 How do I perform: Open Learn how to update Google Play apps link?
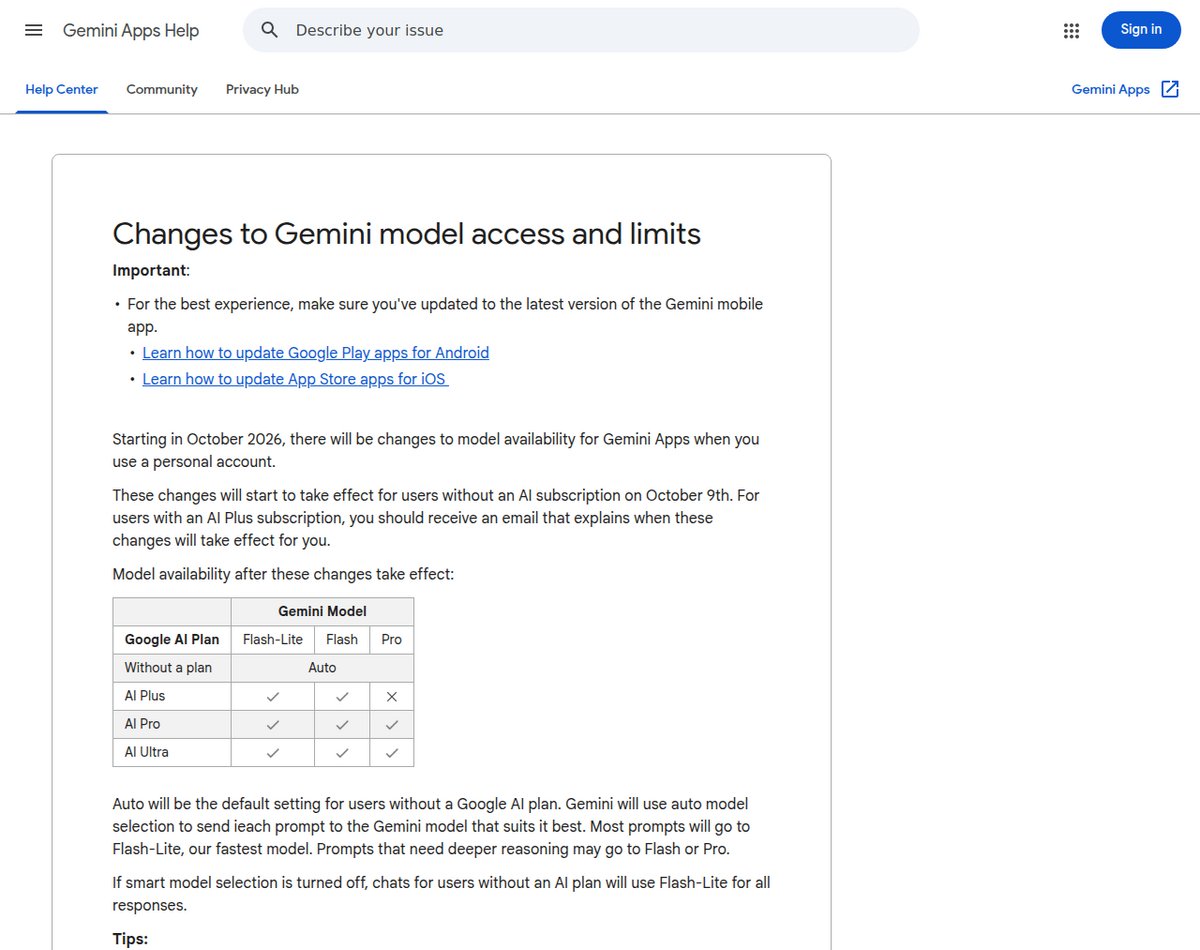pyautogui.click(x=316, y=353)
